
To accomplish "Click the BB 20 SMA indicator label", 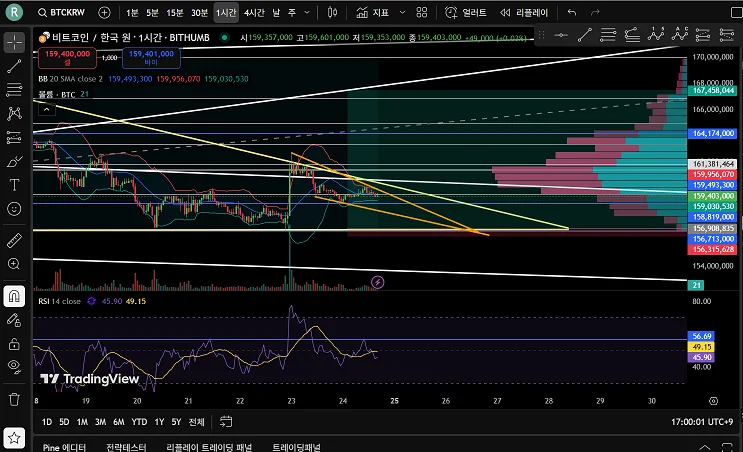I will tap(71, 79).
